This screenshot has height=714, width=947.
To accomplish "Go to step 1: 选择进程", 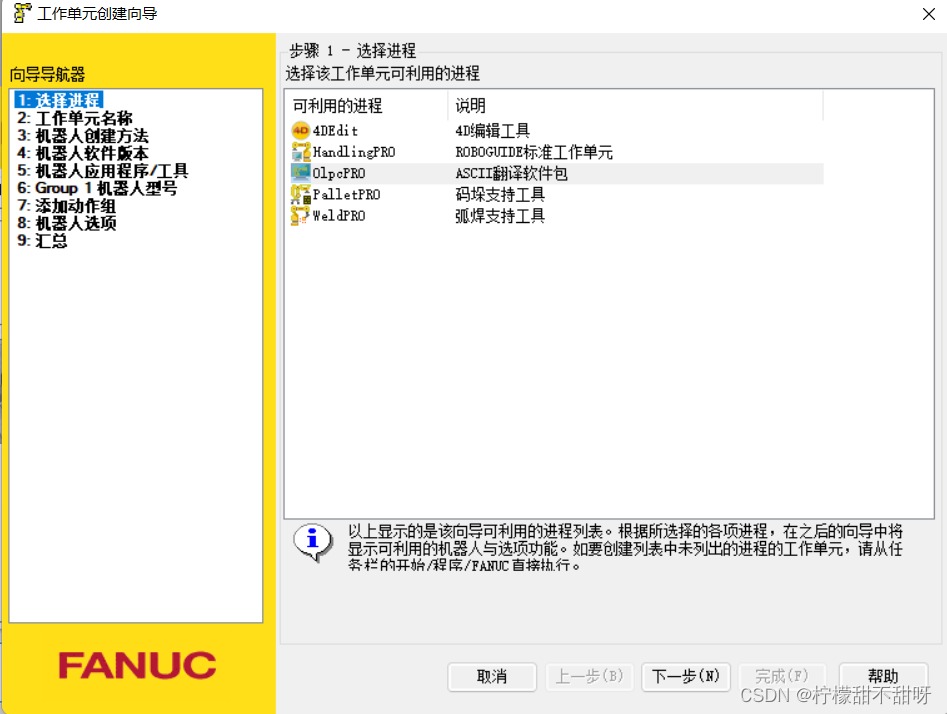I will pyautogui.click(x=59, y=100).
